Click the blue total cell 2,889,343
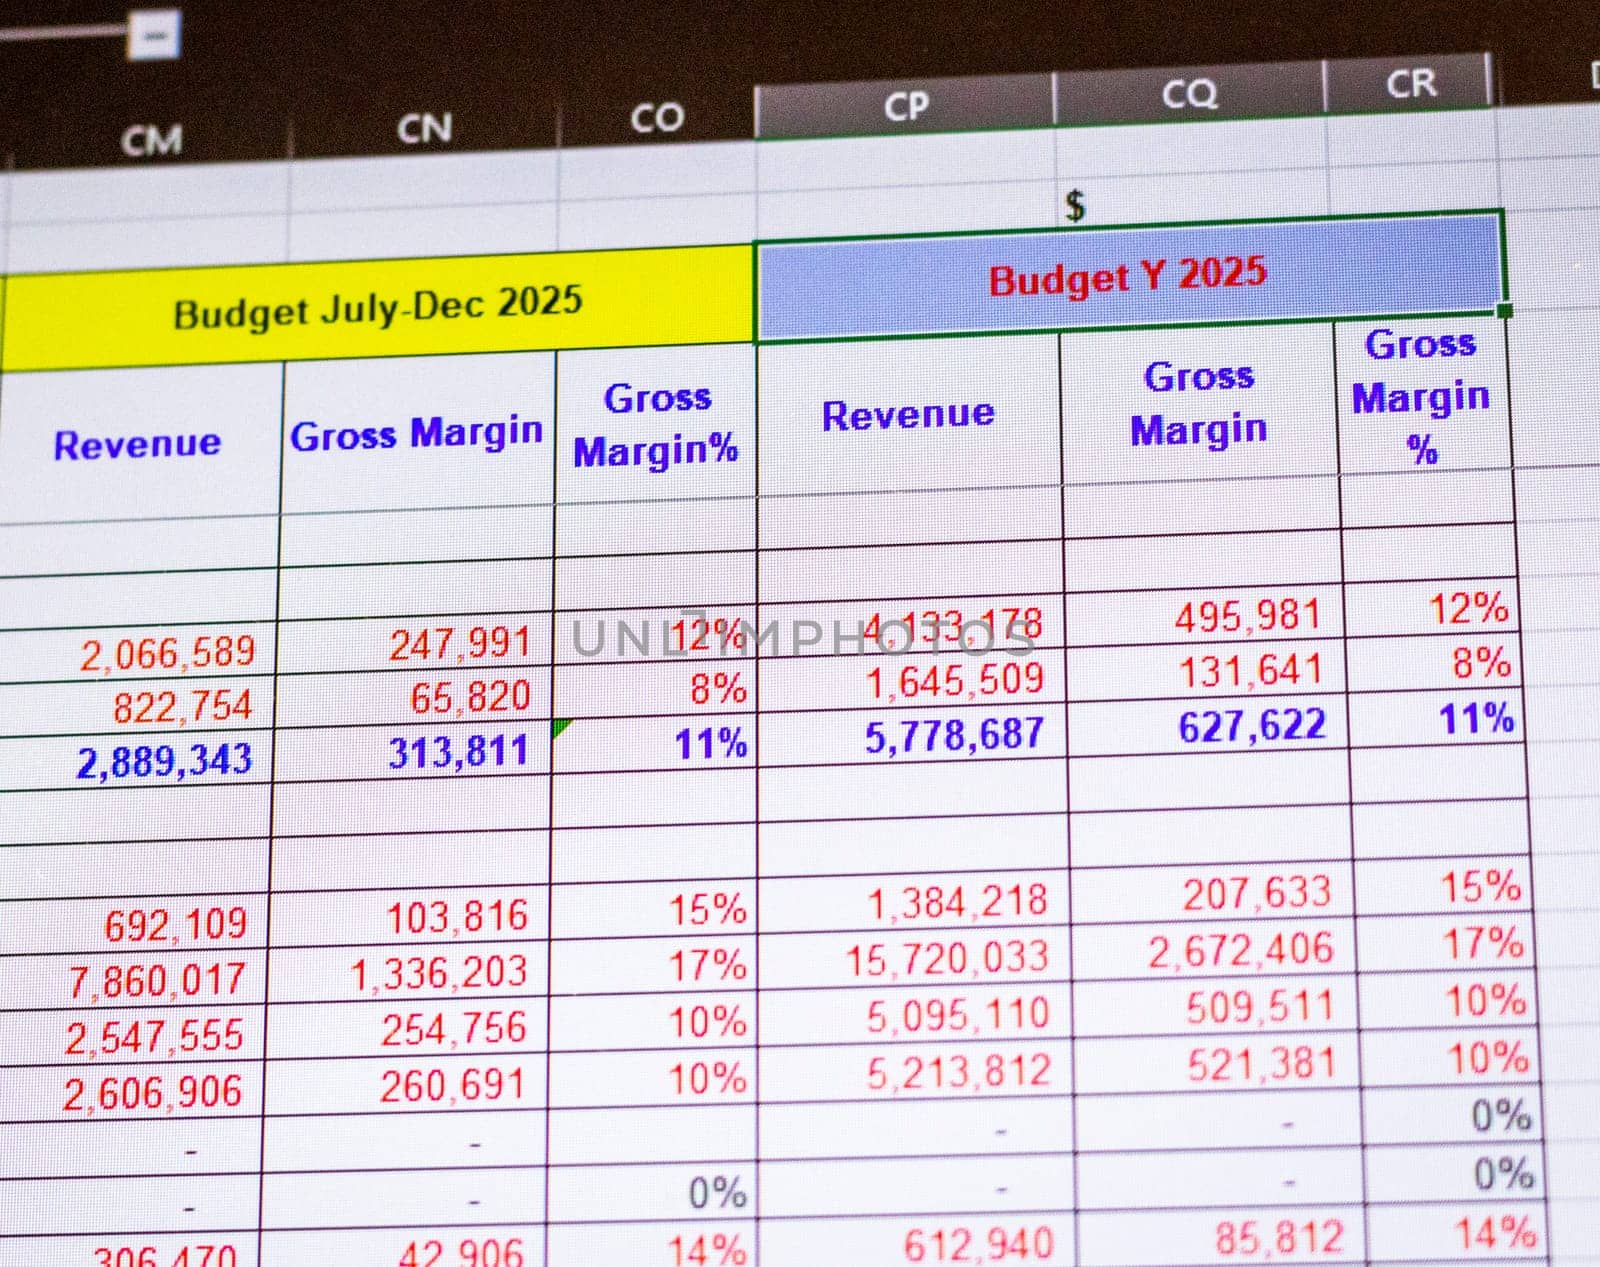The image size is (1600, 1267). 136,763
